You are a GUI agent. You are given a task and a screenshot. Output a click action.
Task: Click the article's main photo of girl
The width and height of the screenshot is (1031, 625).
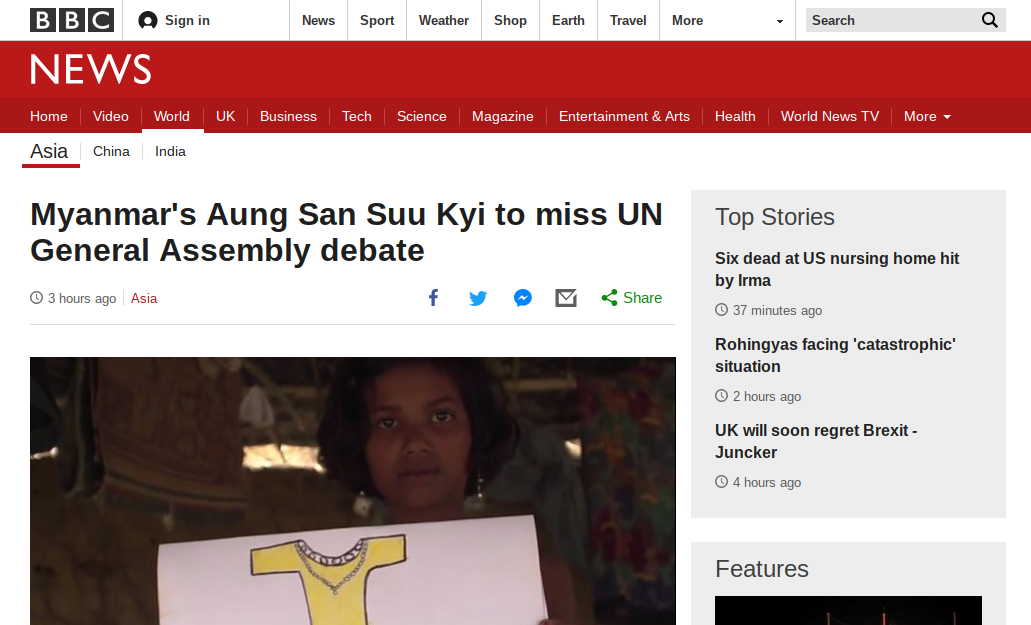point(352,491)
